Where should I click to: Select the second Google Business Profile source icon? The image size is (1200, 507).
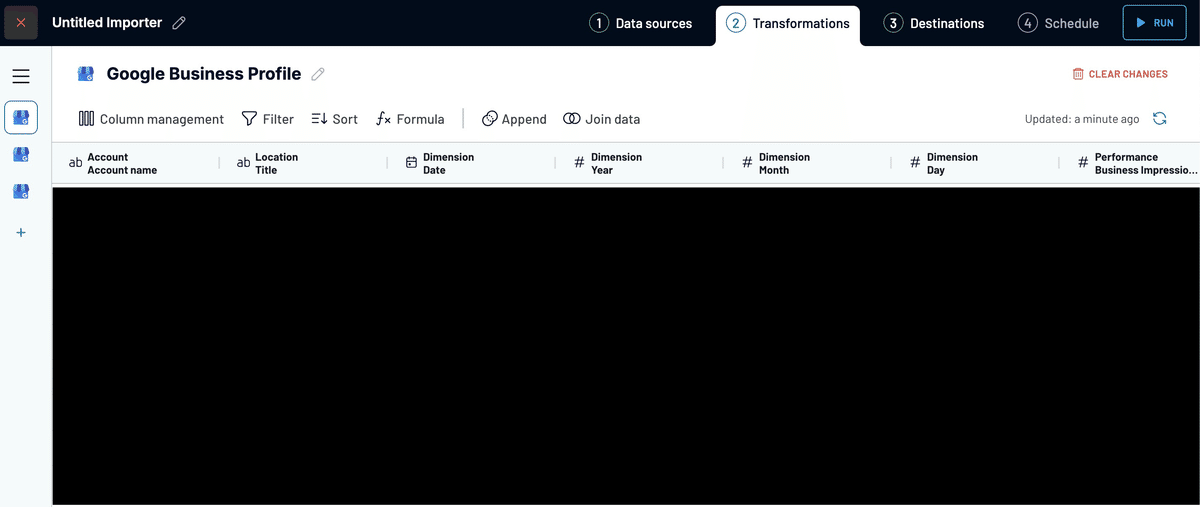pyautogui.click(x=21, y=154)
